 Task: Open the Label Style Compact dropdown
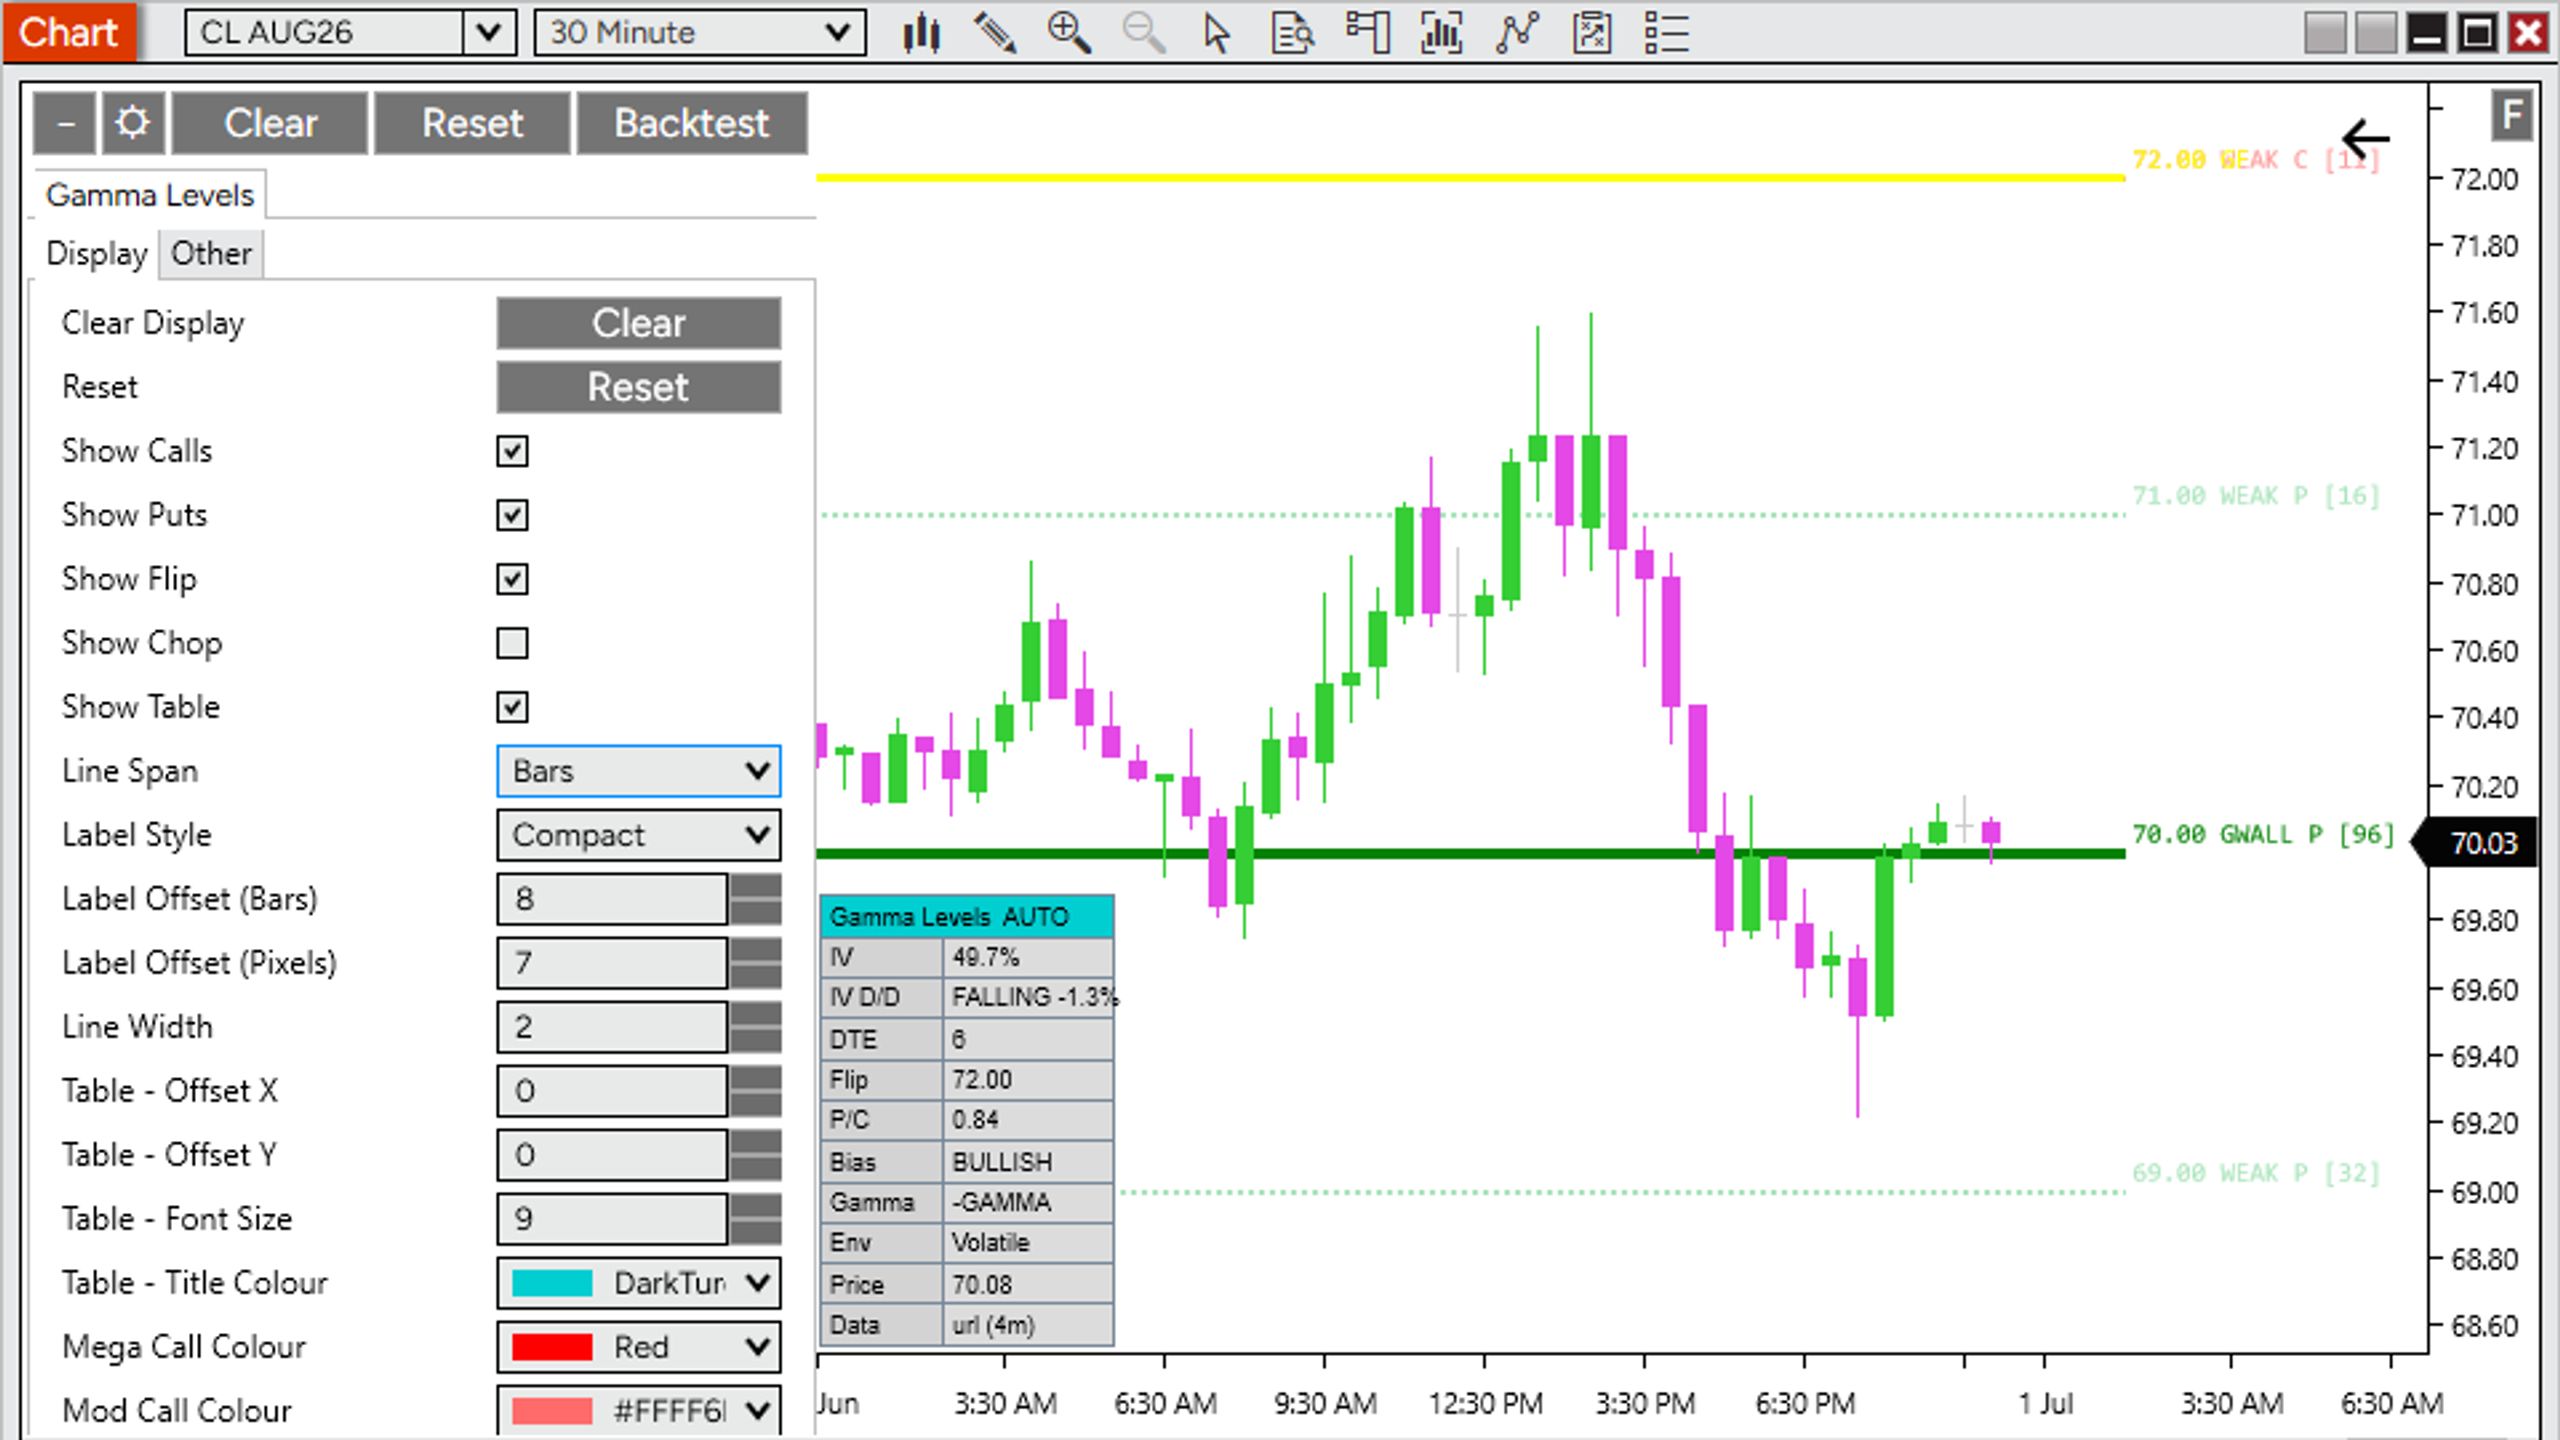(639, 835)
